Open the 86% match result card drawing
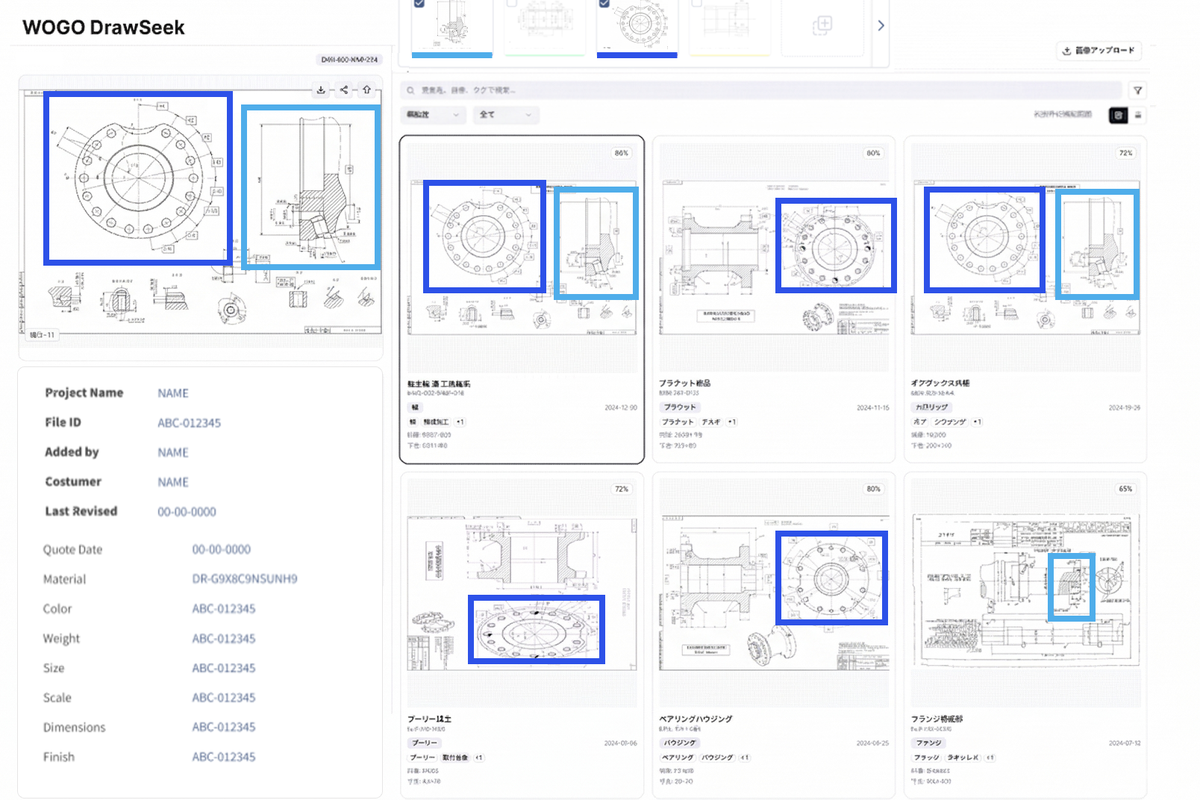1200x800 pixels. click(521, 257)
